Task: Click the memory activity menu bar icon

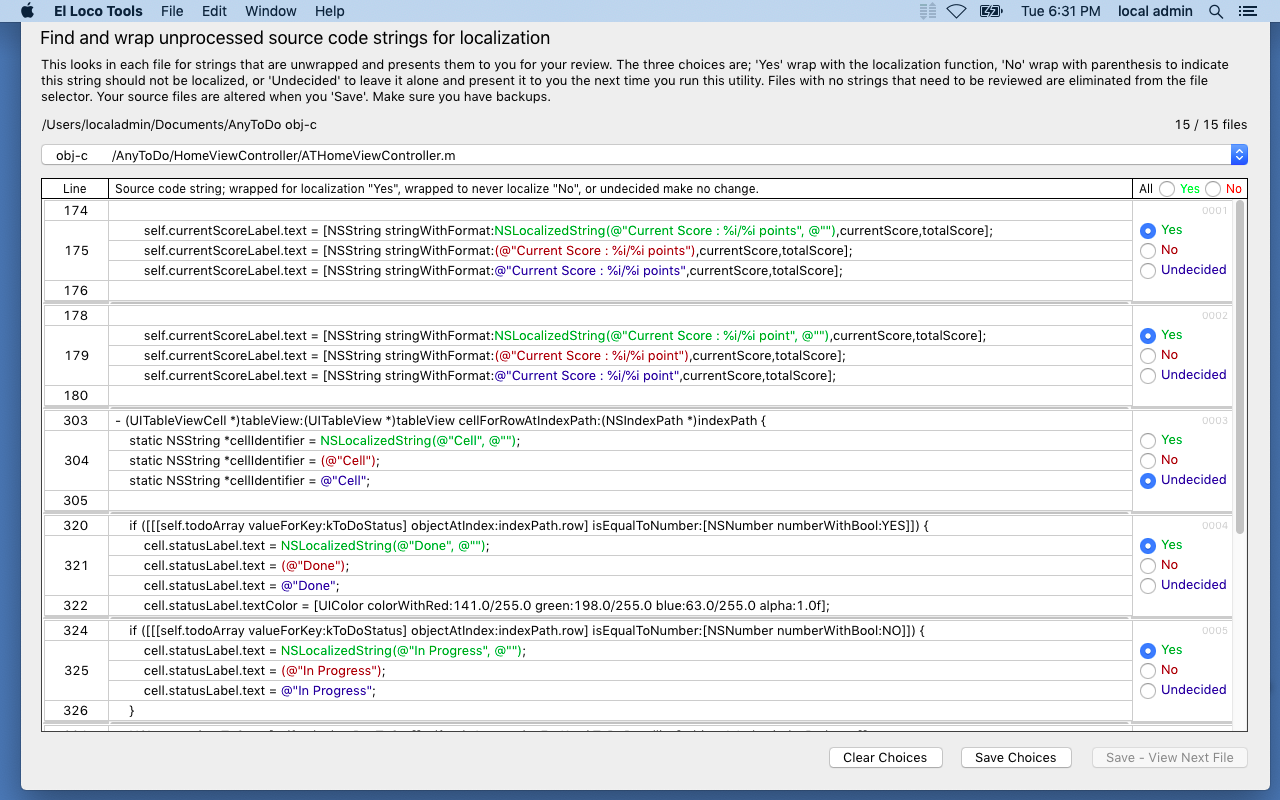Action: (927, 11)
